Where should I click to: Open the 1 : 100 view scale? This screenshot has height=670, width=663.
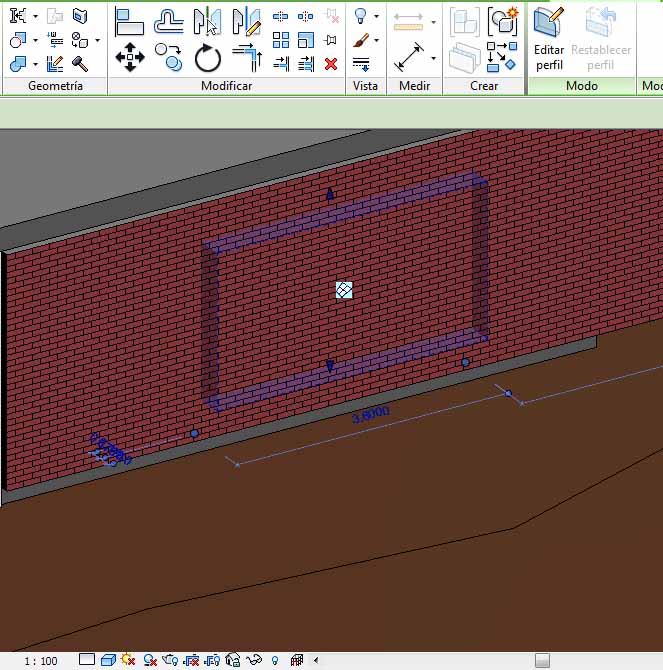[41, 661]
